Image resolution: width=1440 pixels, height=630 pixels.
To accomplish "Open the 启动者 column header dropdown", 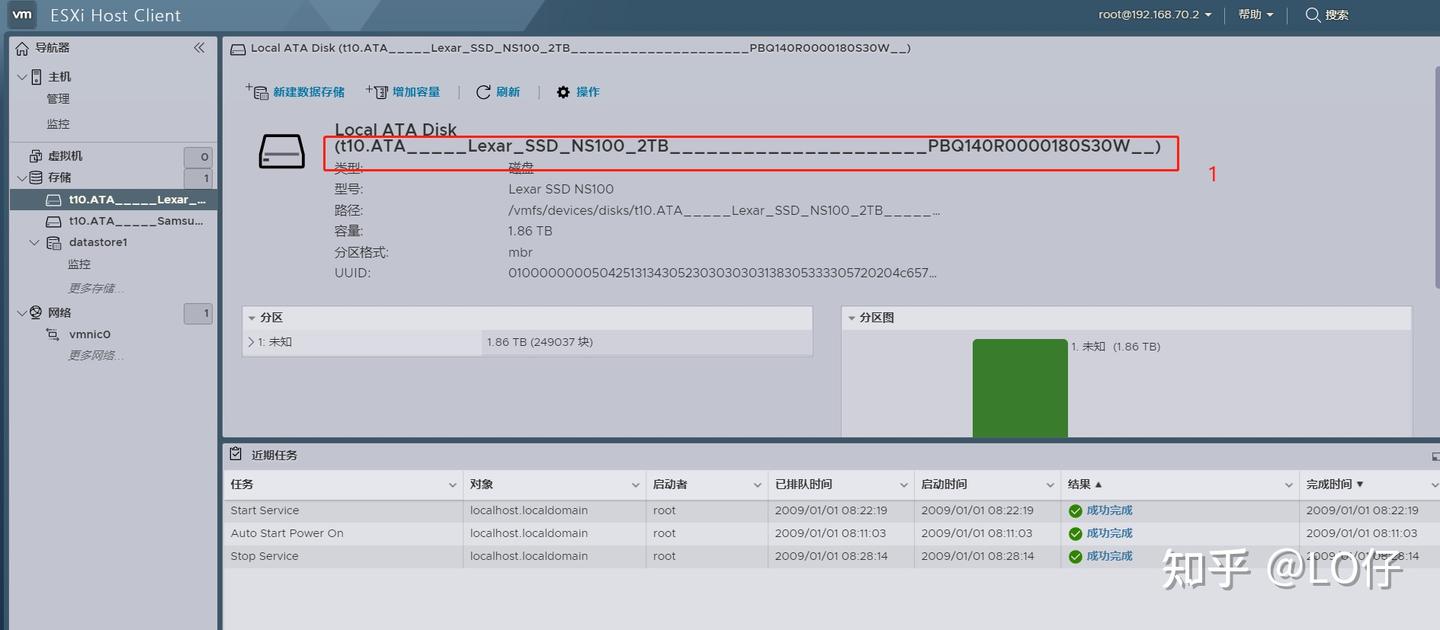I will (757, 485).
